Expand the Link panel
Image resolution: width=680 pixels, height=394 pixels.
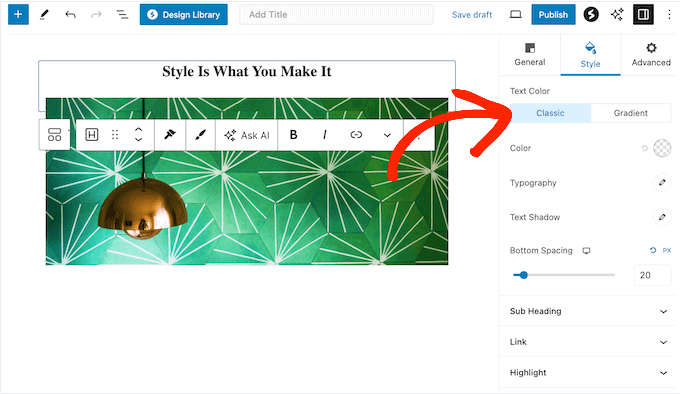588,342
